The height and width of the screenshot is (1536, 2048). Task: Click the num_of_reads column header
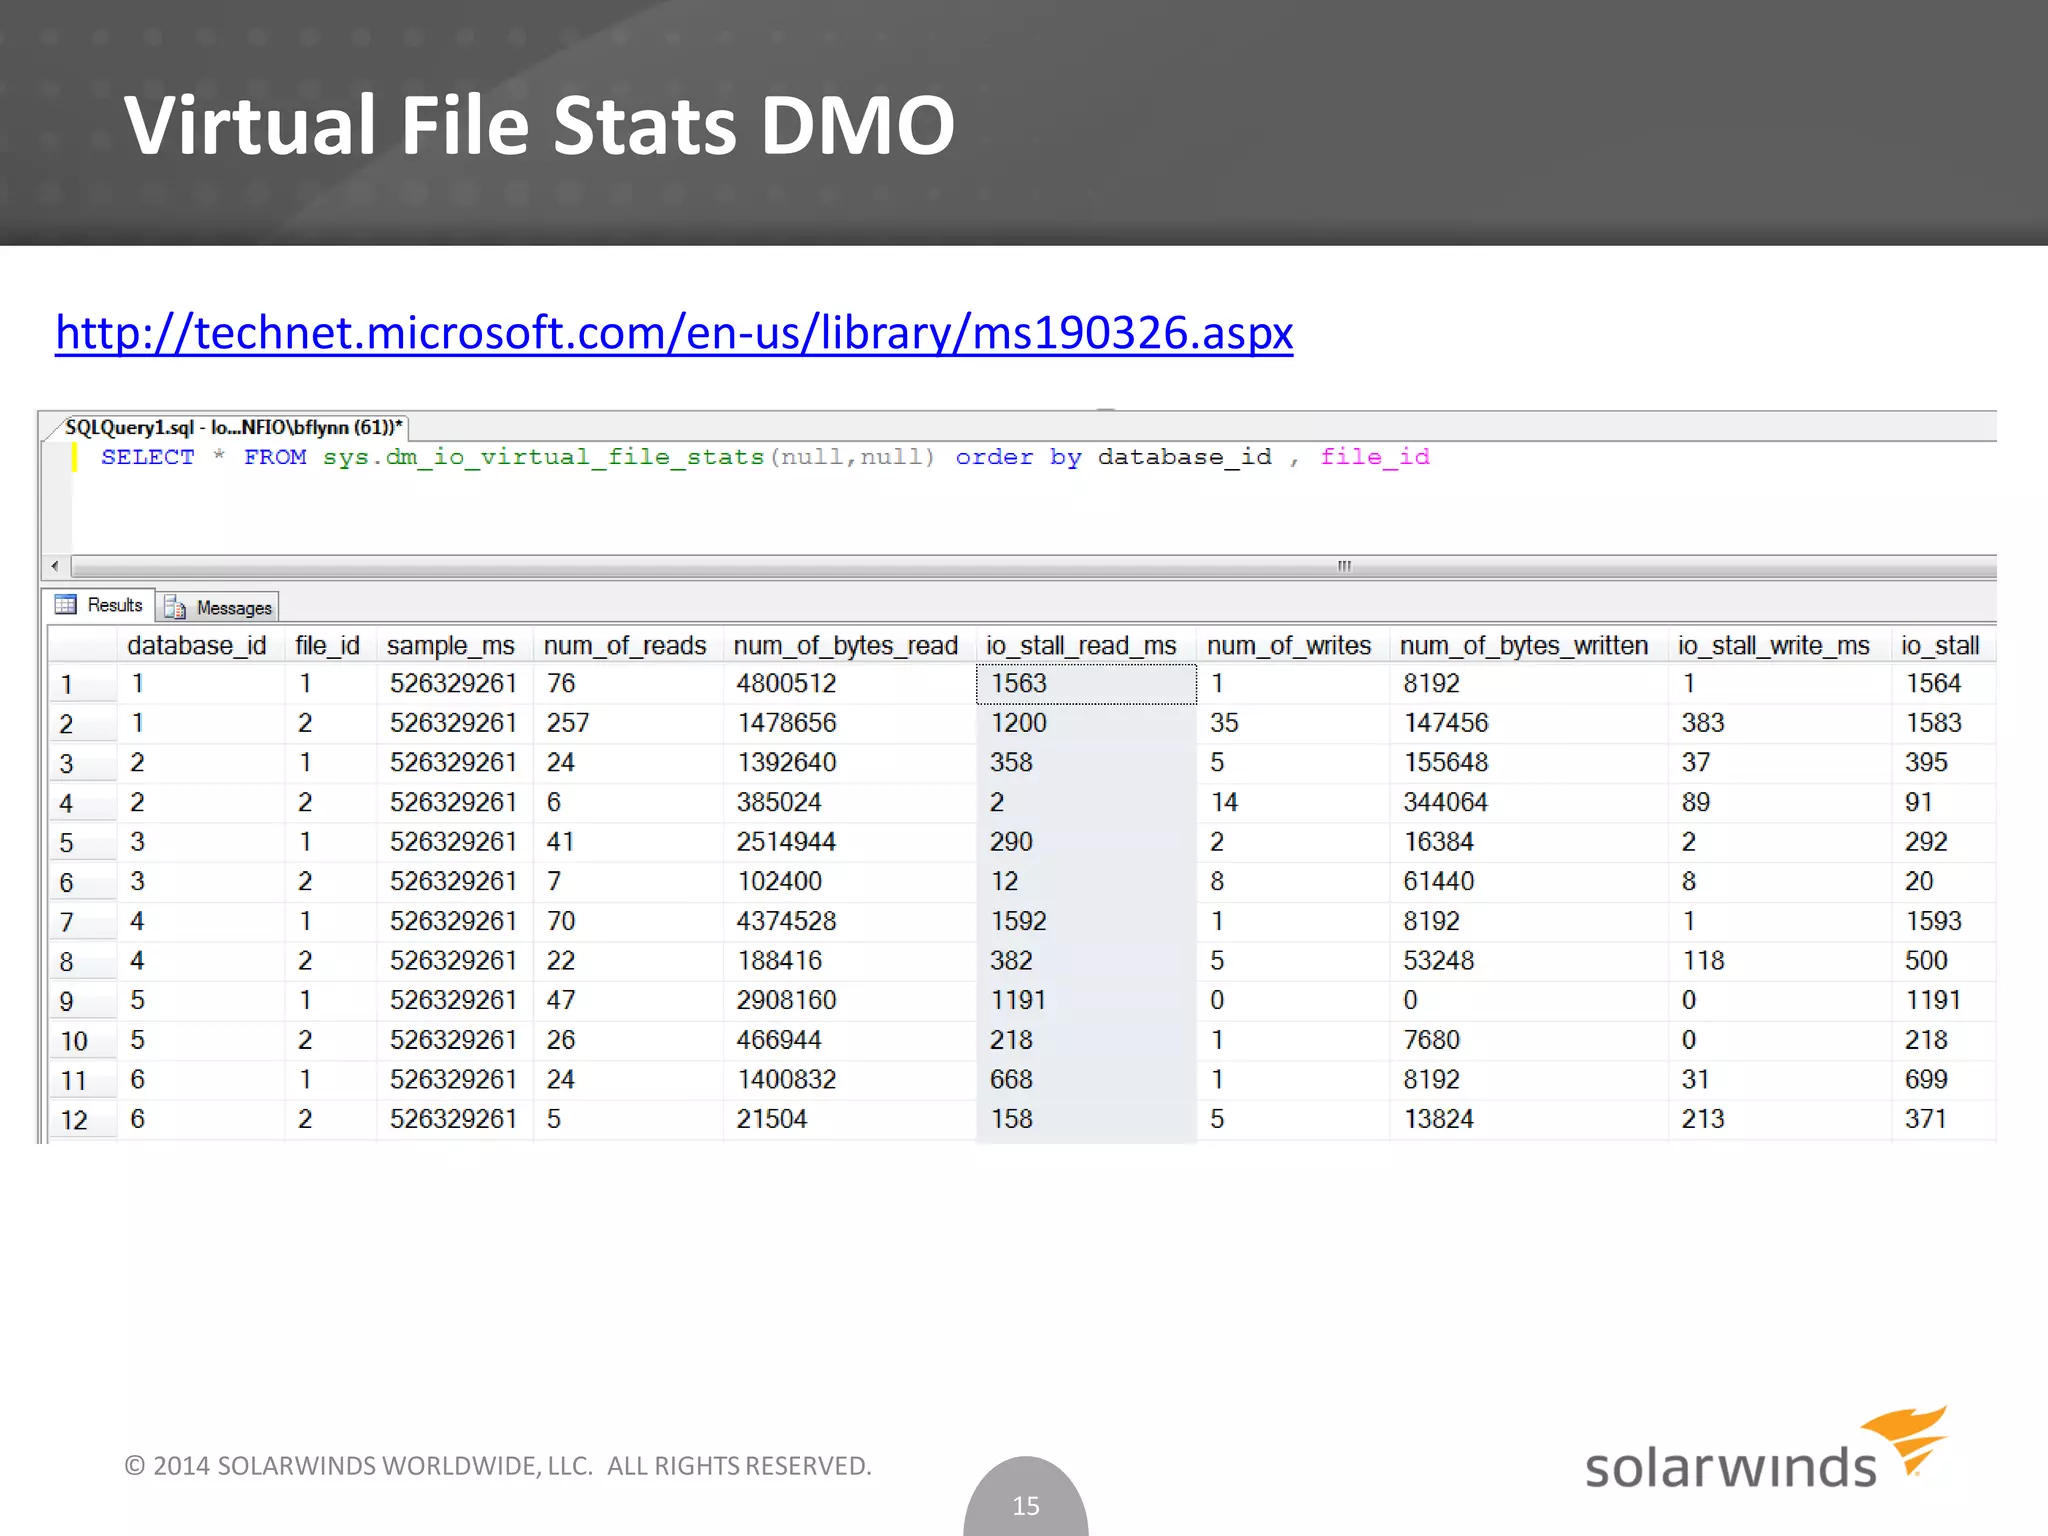625,646
